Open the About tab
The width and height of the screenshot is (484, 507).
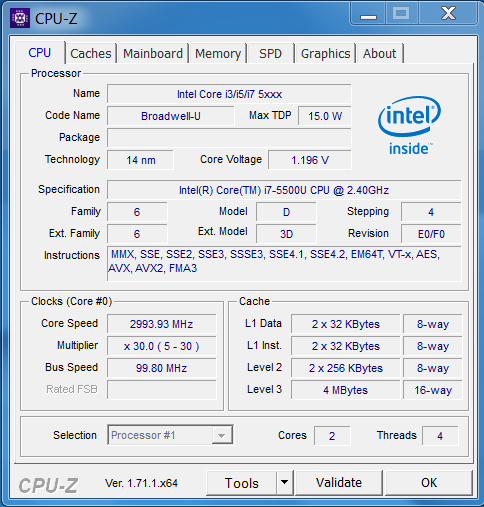pos(379,53)
